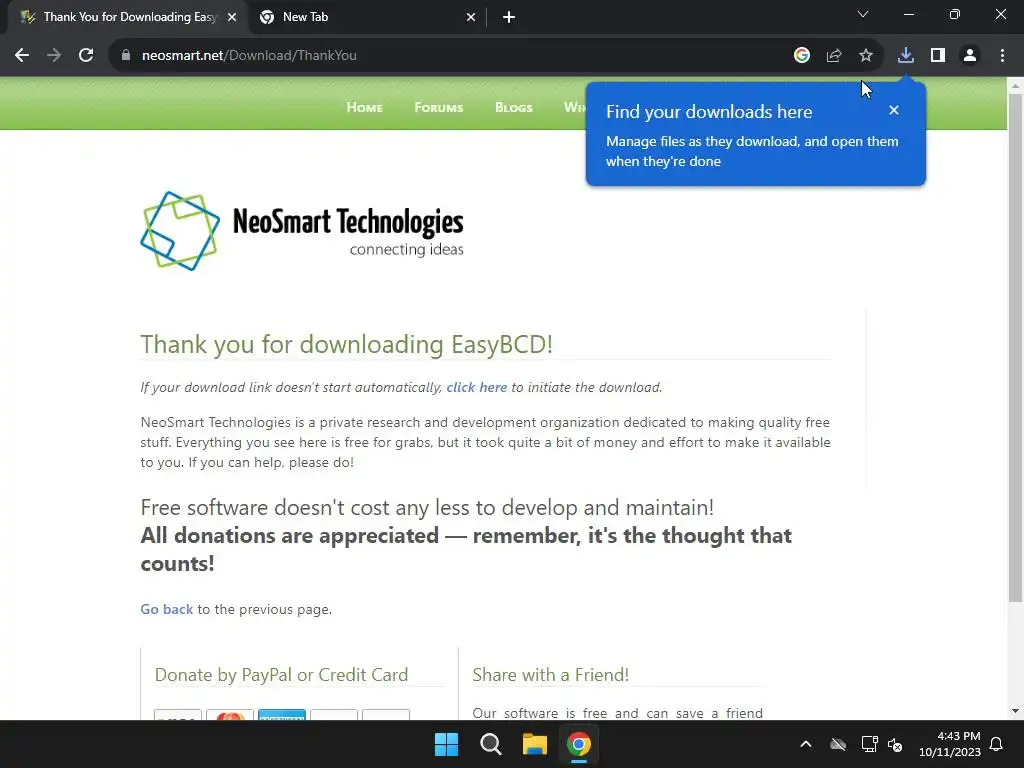Click the scrollbar up arrow
Screen dimensions: 1024x768
click(1015, 86)
